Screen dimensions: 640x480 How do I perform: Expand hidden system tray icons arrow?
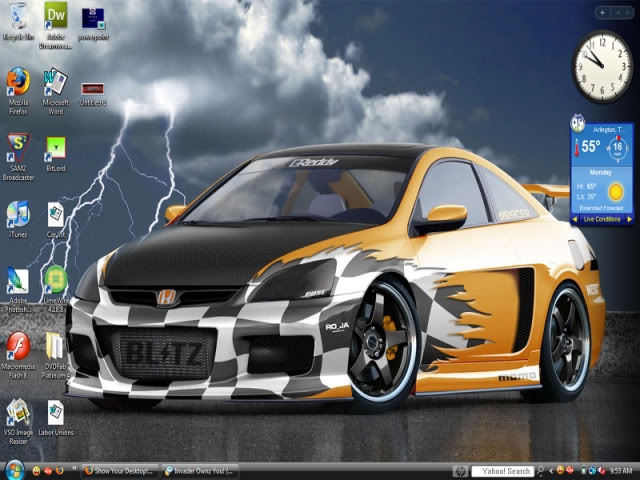pyautogui.click(x=551, y=471)
